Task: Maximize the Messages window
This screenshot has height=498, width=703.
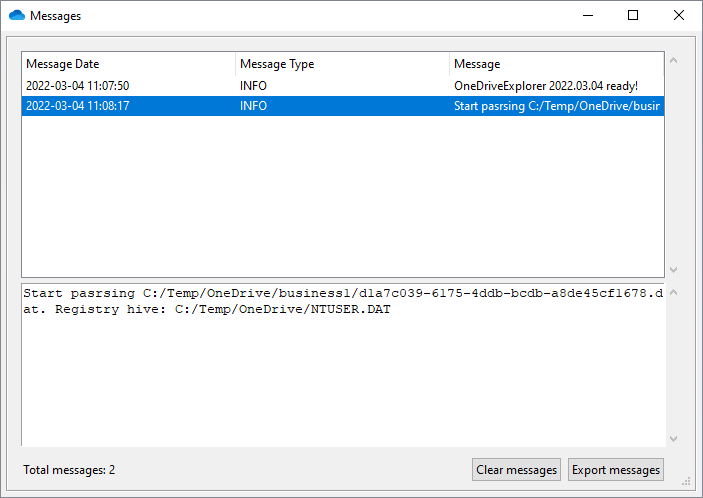Action: pos(633,15)
